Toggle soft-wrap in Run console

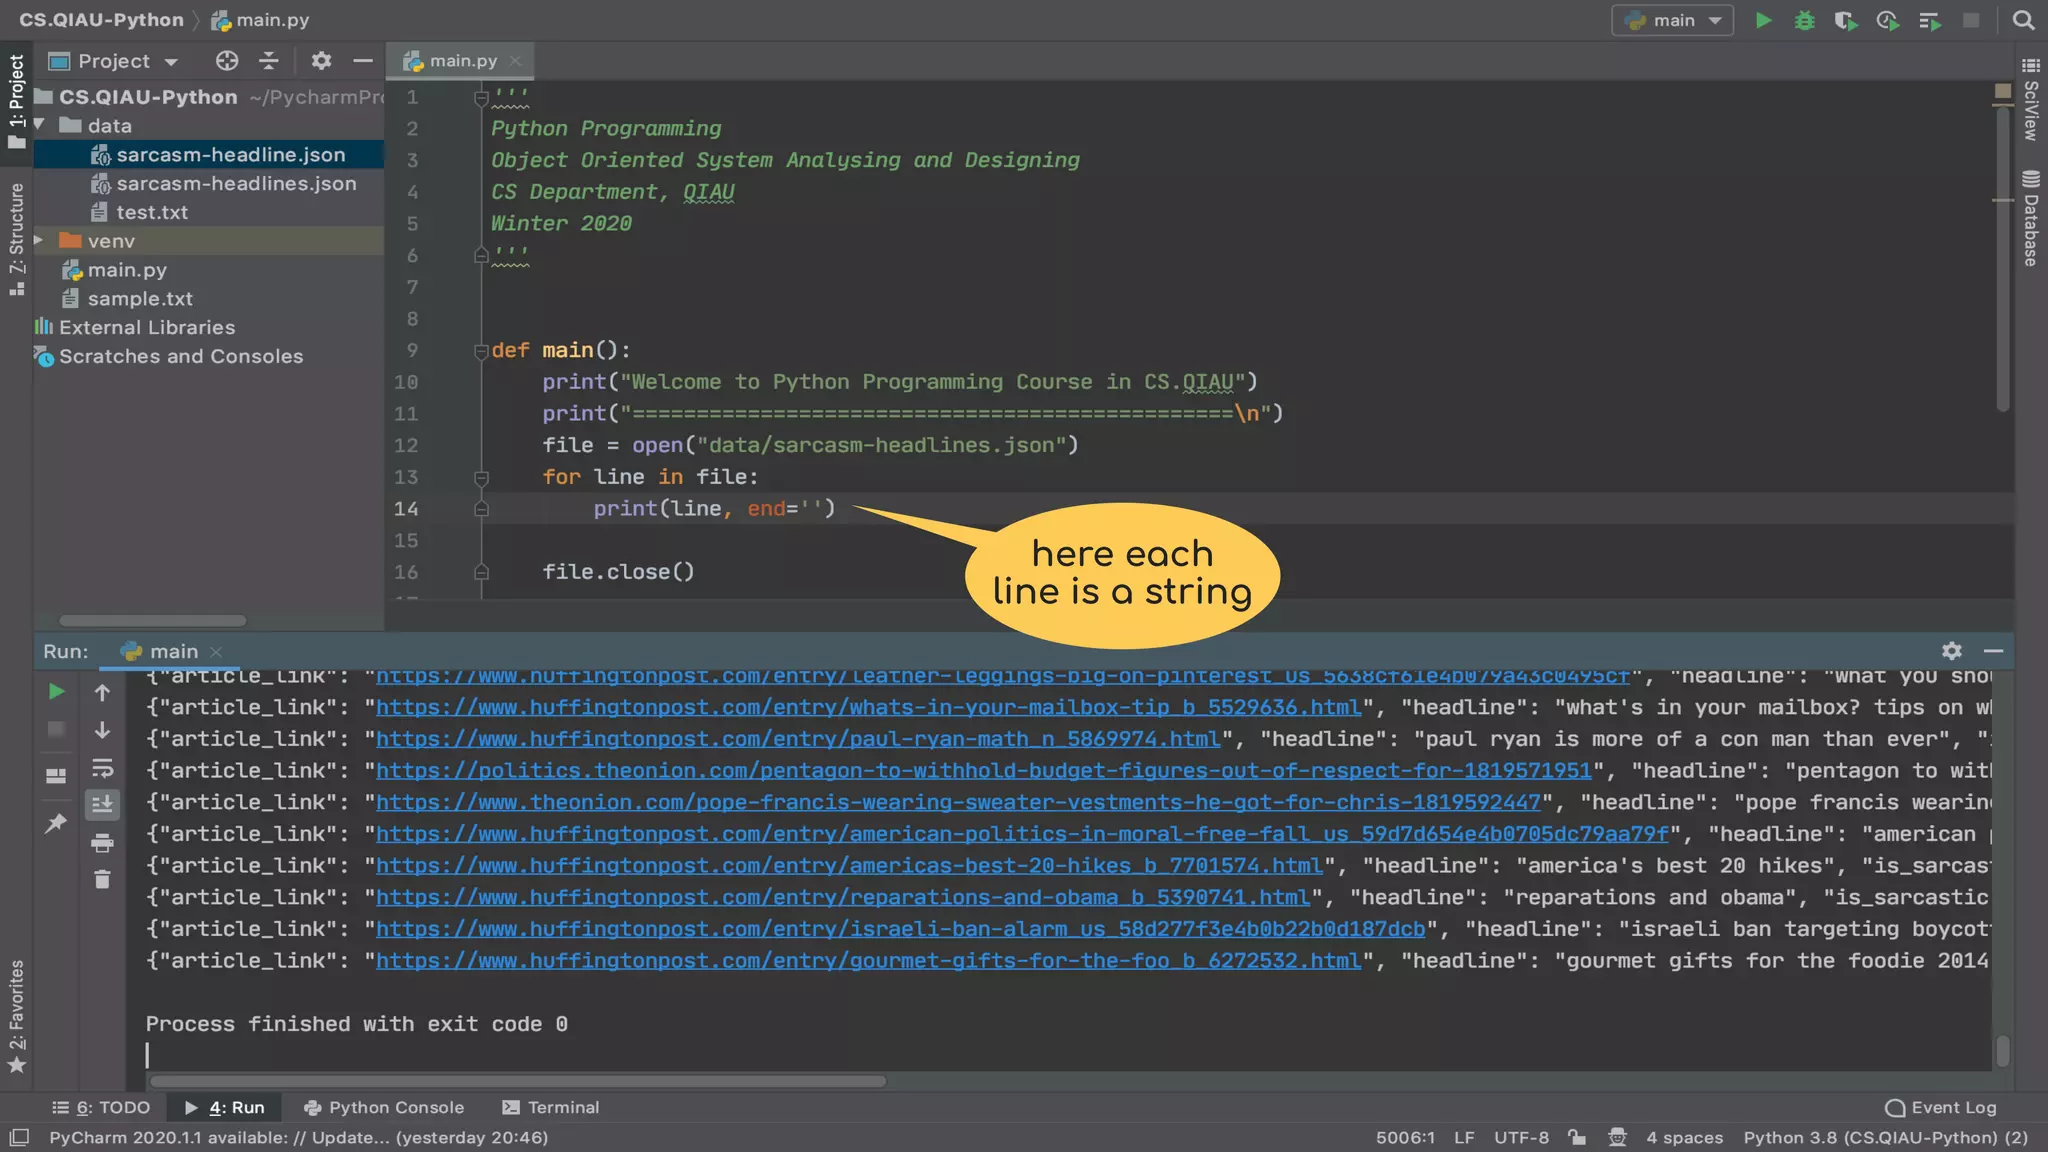point(102,768)
